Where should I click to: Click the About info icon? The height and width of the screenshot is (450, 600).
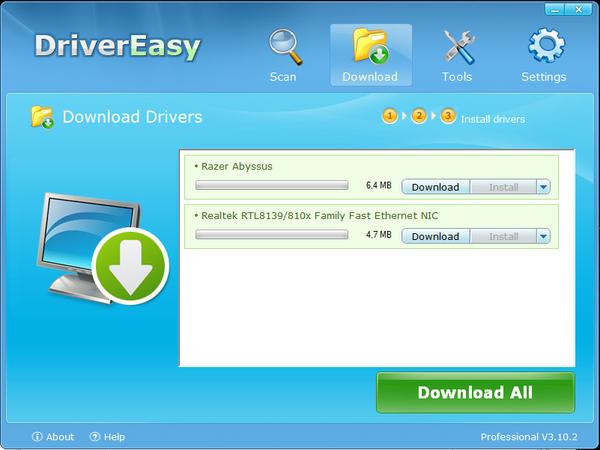(x=37, y=437)
